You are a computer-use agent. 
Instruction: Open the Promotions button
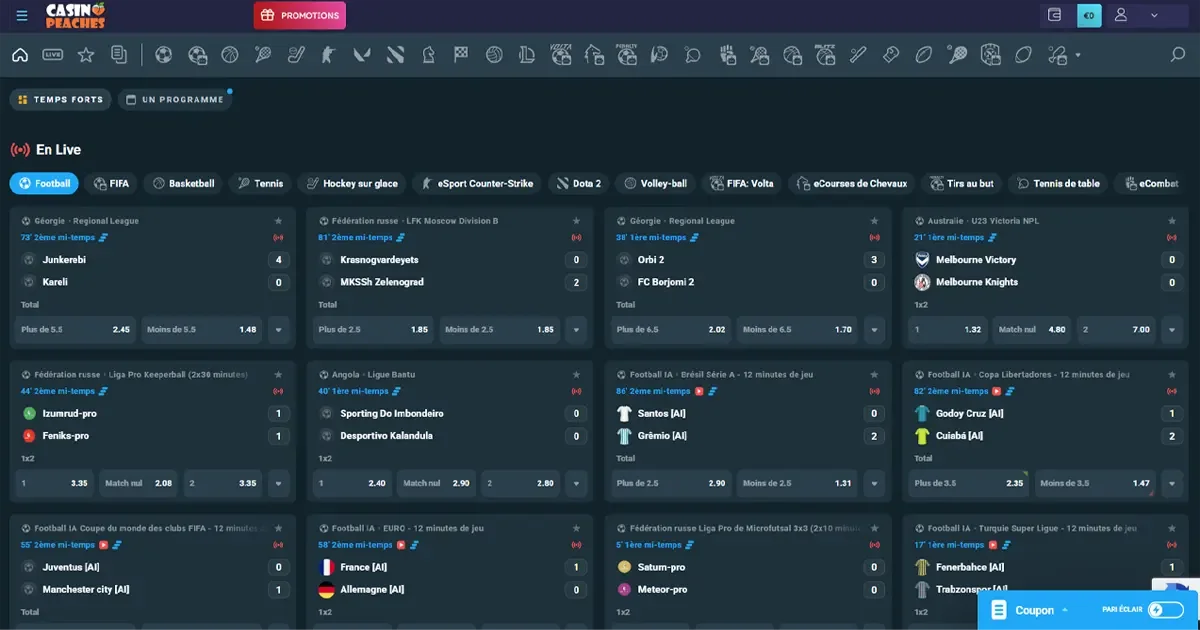click(x=300, y=15)
